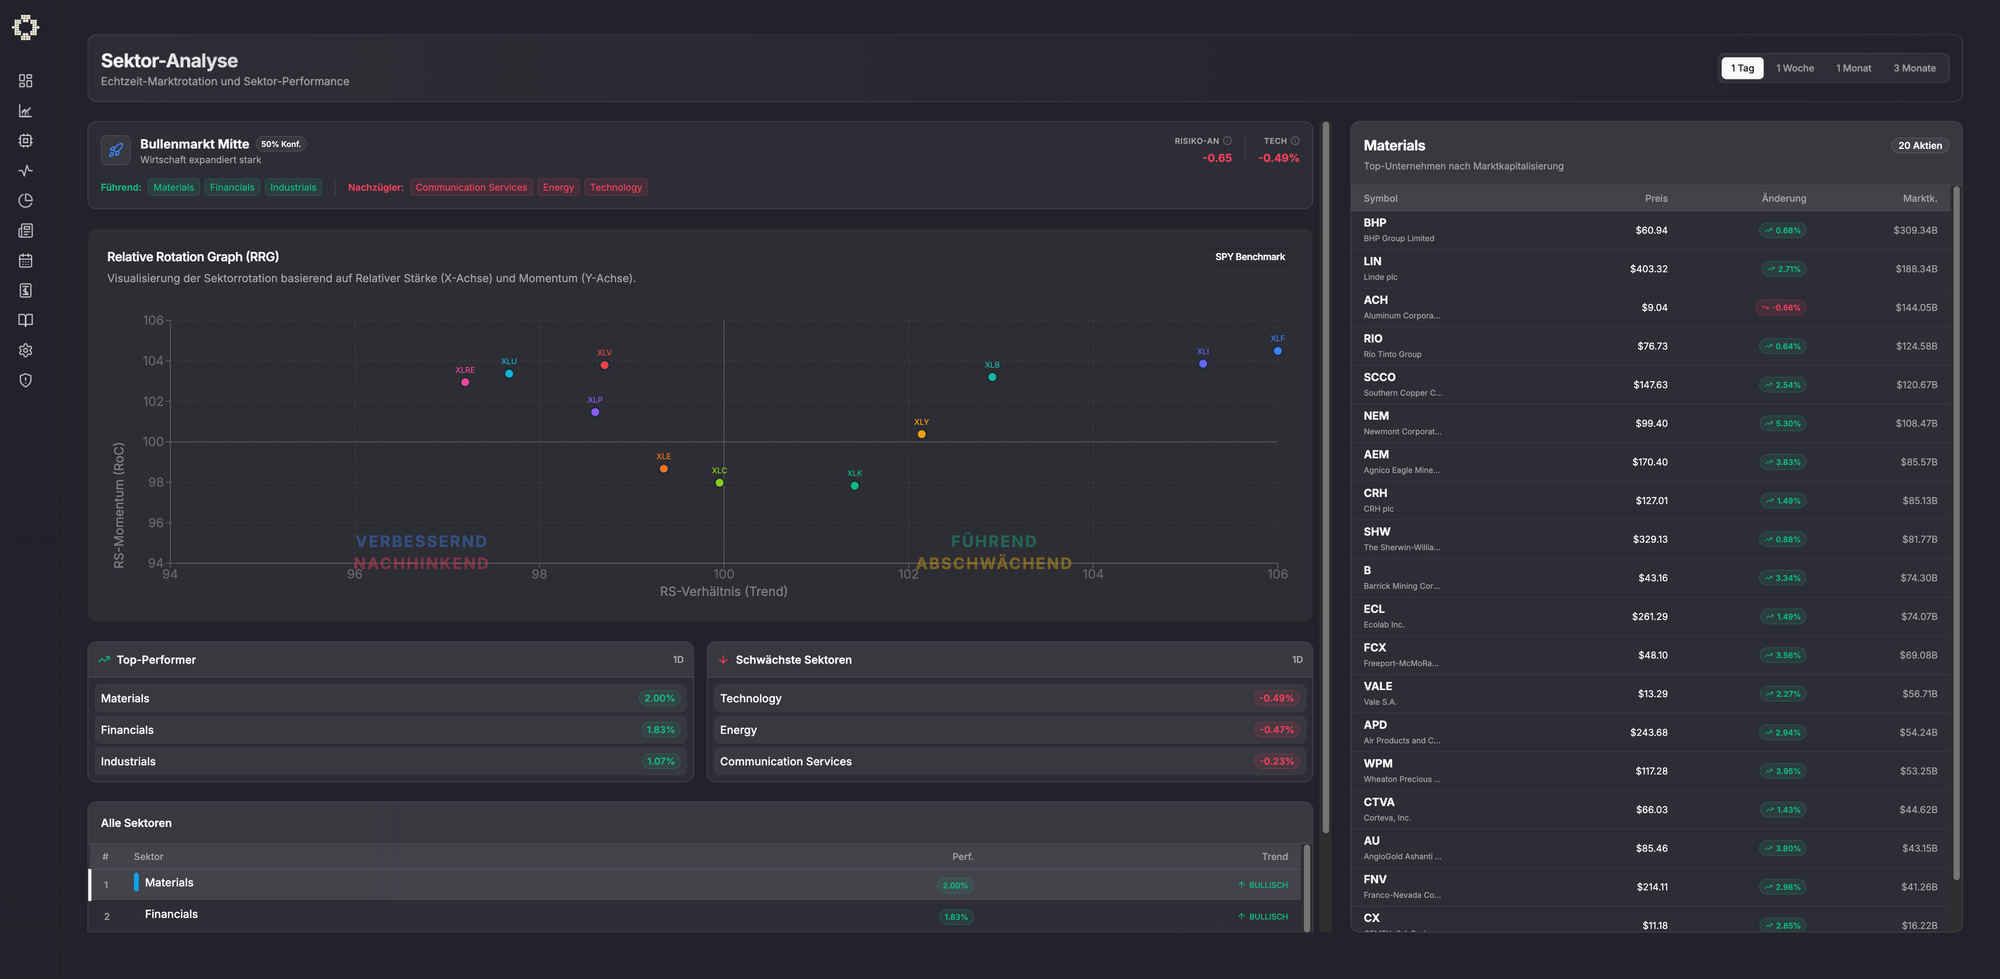Switch timeframe to 3 Monate
Viewport: 2000px width, 979px height.
[1914, 68]
